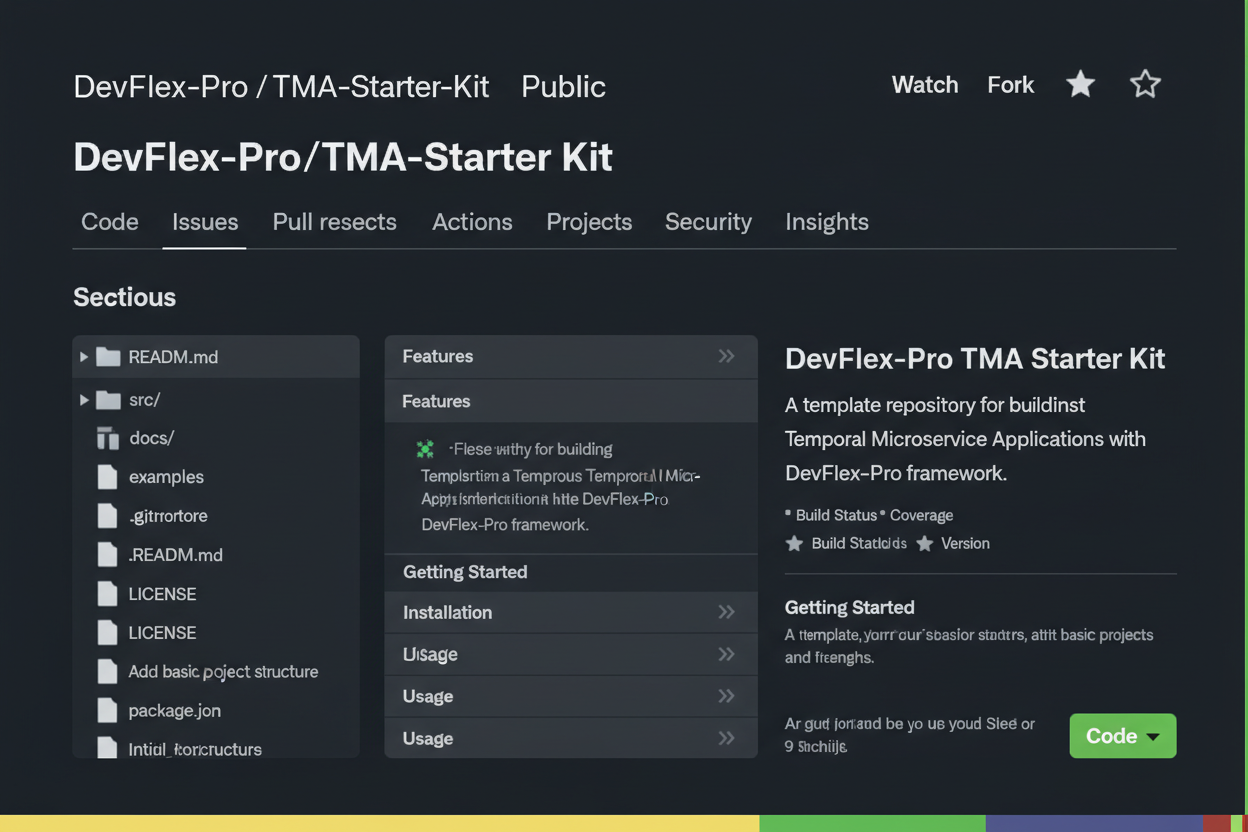Image resolution: width=1248 pixels, height=832 pixels.
Task: Click the Fork link
Action: coord(1010,85)
